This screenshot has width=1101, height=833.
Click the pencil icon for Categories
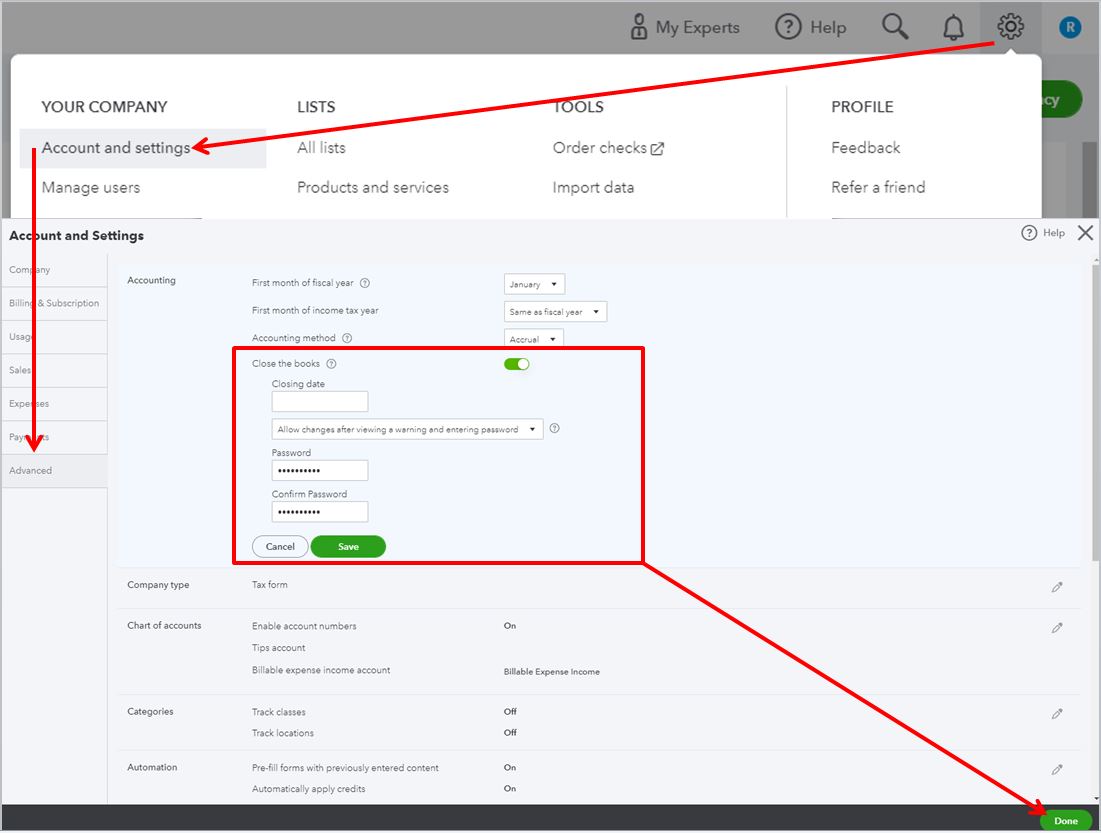pyautogui.click(x=1057, y=714)
